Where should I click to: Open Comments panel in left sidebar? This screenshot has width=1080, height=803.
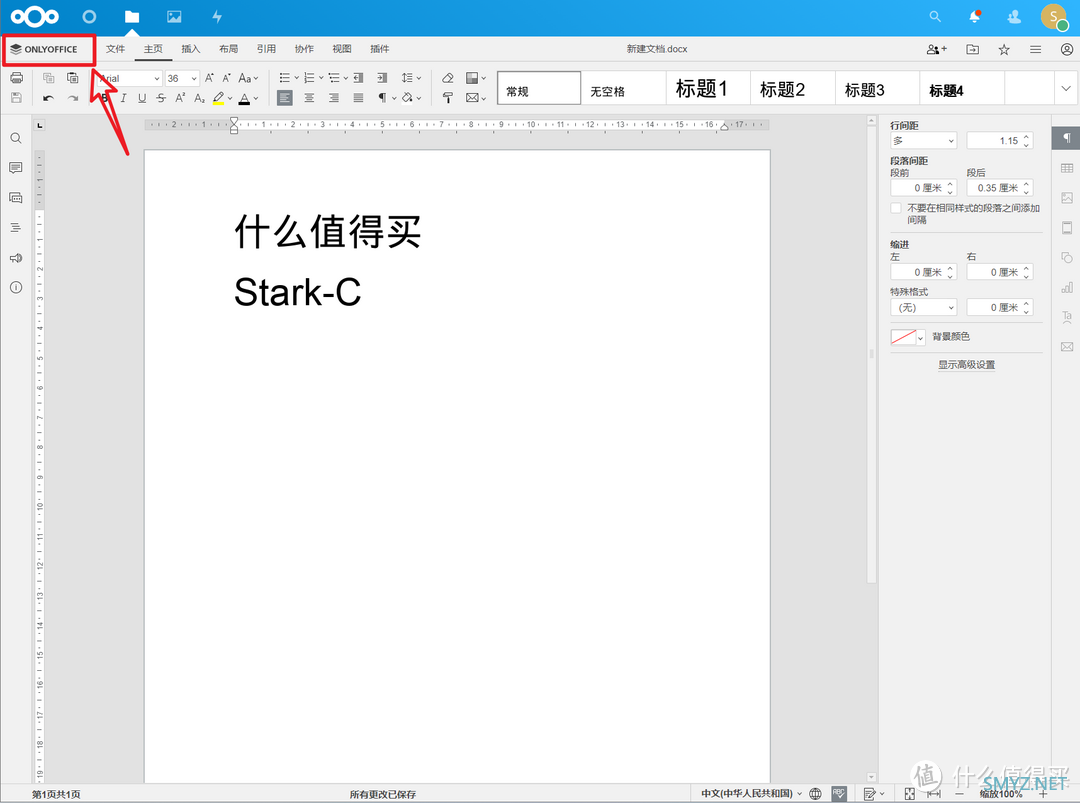coord(16,168)
